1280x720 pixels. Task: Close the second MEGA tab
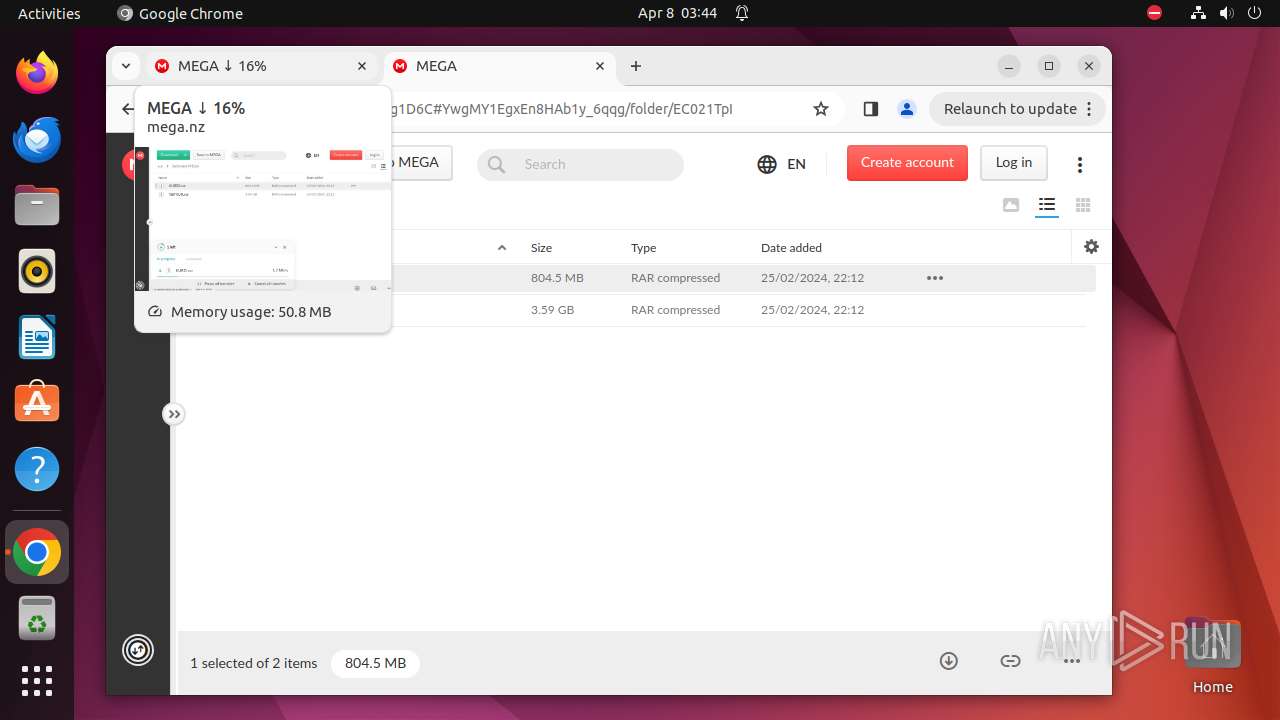coord(600,66)
